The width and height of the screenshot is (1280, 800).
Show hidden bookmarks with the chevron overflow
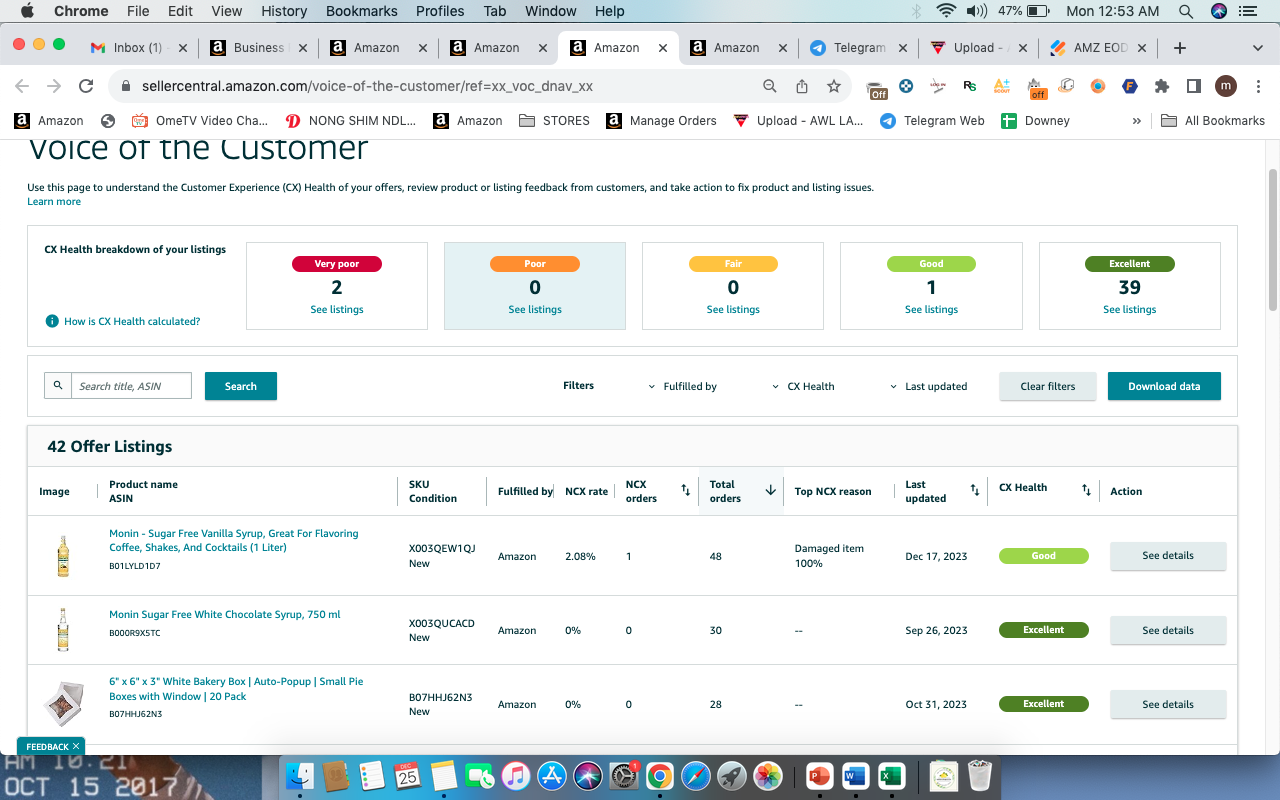(x=1137, y=121)
